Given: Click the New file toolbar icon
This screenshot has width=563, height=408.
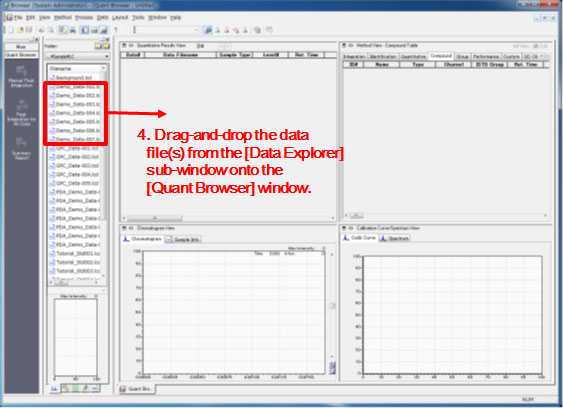Looking at the screenshot, I should coord(10,30).
